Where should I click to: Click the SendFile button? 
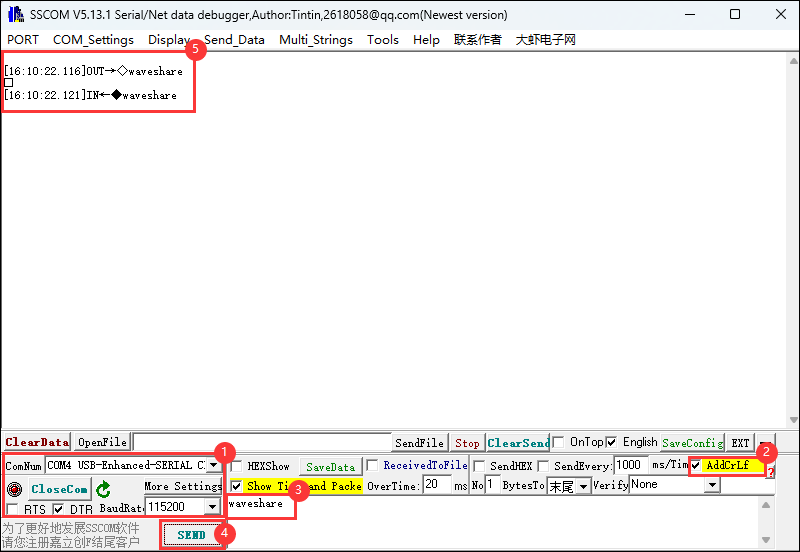pos(419,443)
